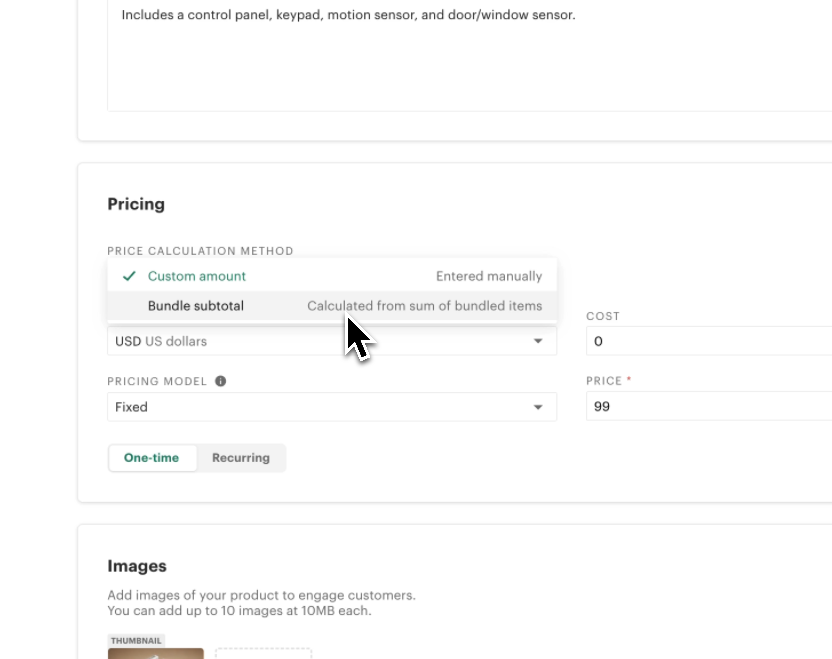
Task: Switch to the Recurring billing tab
Action: pyautogui.click(x=240, y=457)
